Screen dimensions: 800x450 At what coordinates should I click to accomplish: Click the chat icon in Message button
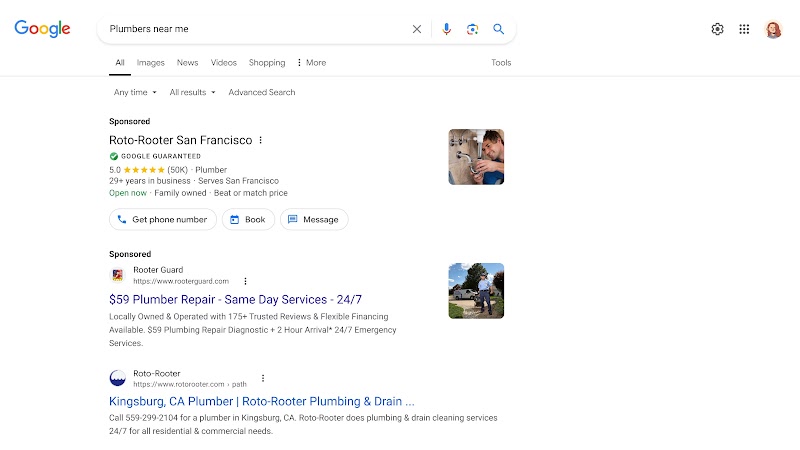292,219
